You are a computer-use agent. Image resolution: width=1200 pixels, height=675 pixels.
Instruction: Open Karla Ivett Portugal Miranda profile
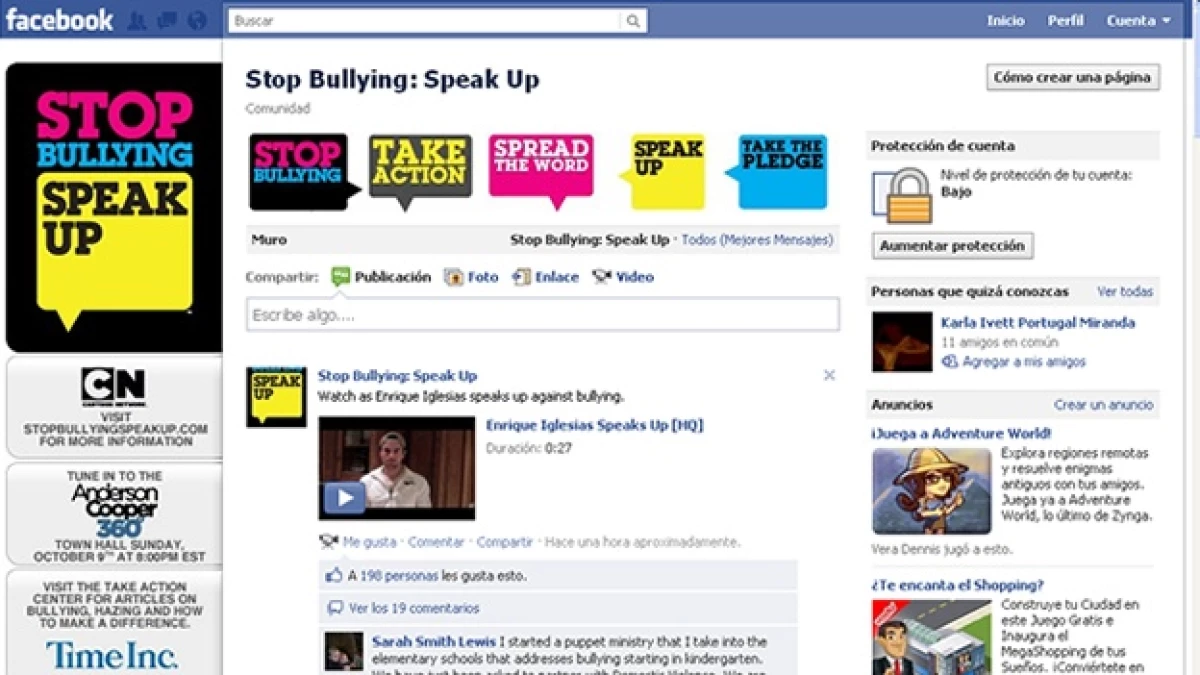point(1038,323)
